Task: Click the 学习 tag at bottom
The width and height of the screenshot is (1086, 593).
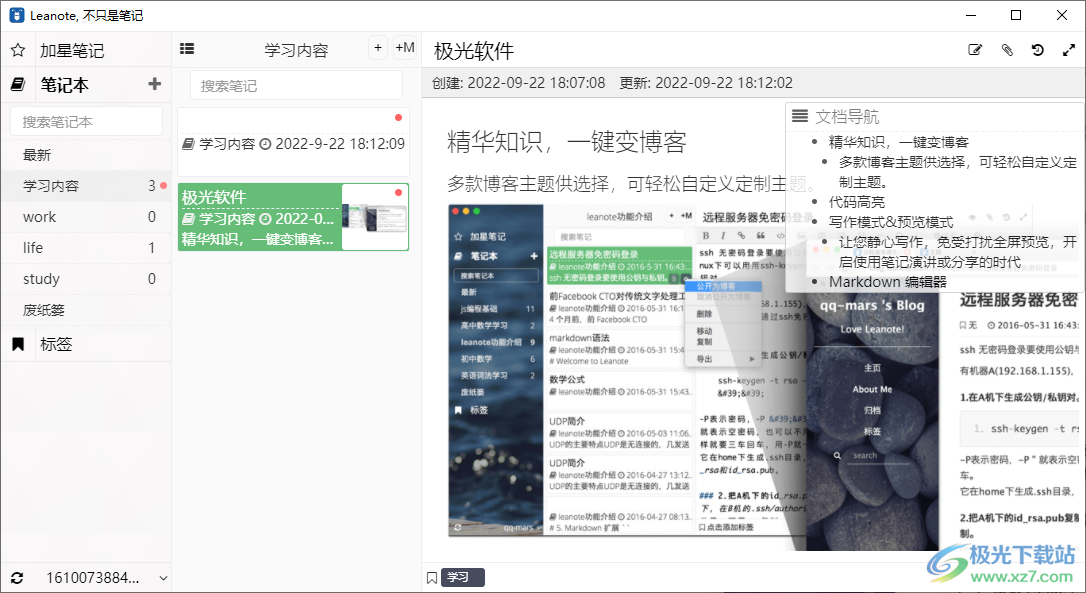Action: click(x=463, y=577)
